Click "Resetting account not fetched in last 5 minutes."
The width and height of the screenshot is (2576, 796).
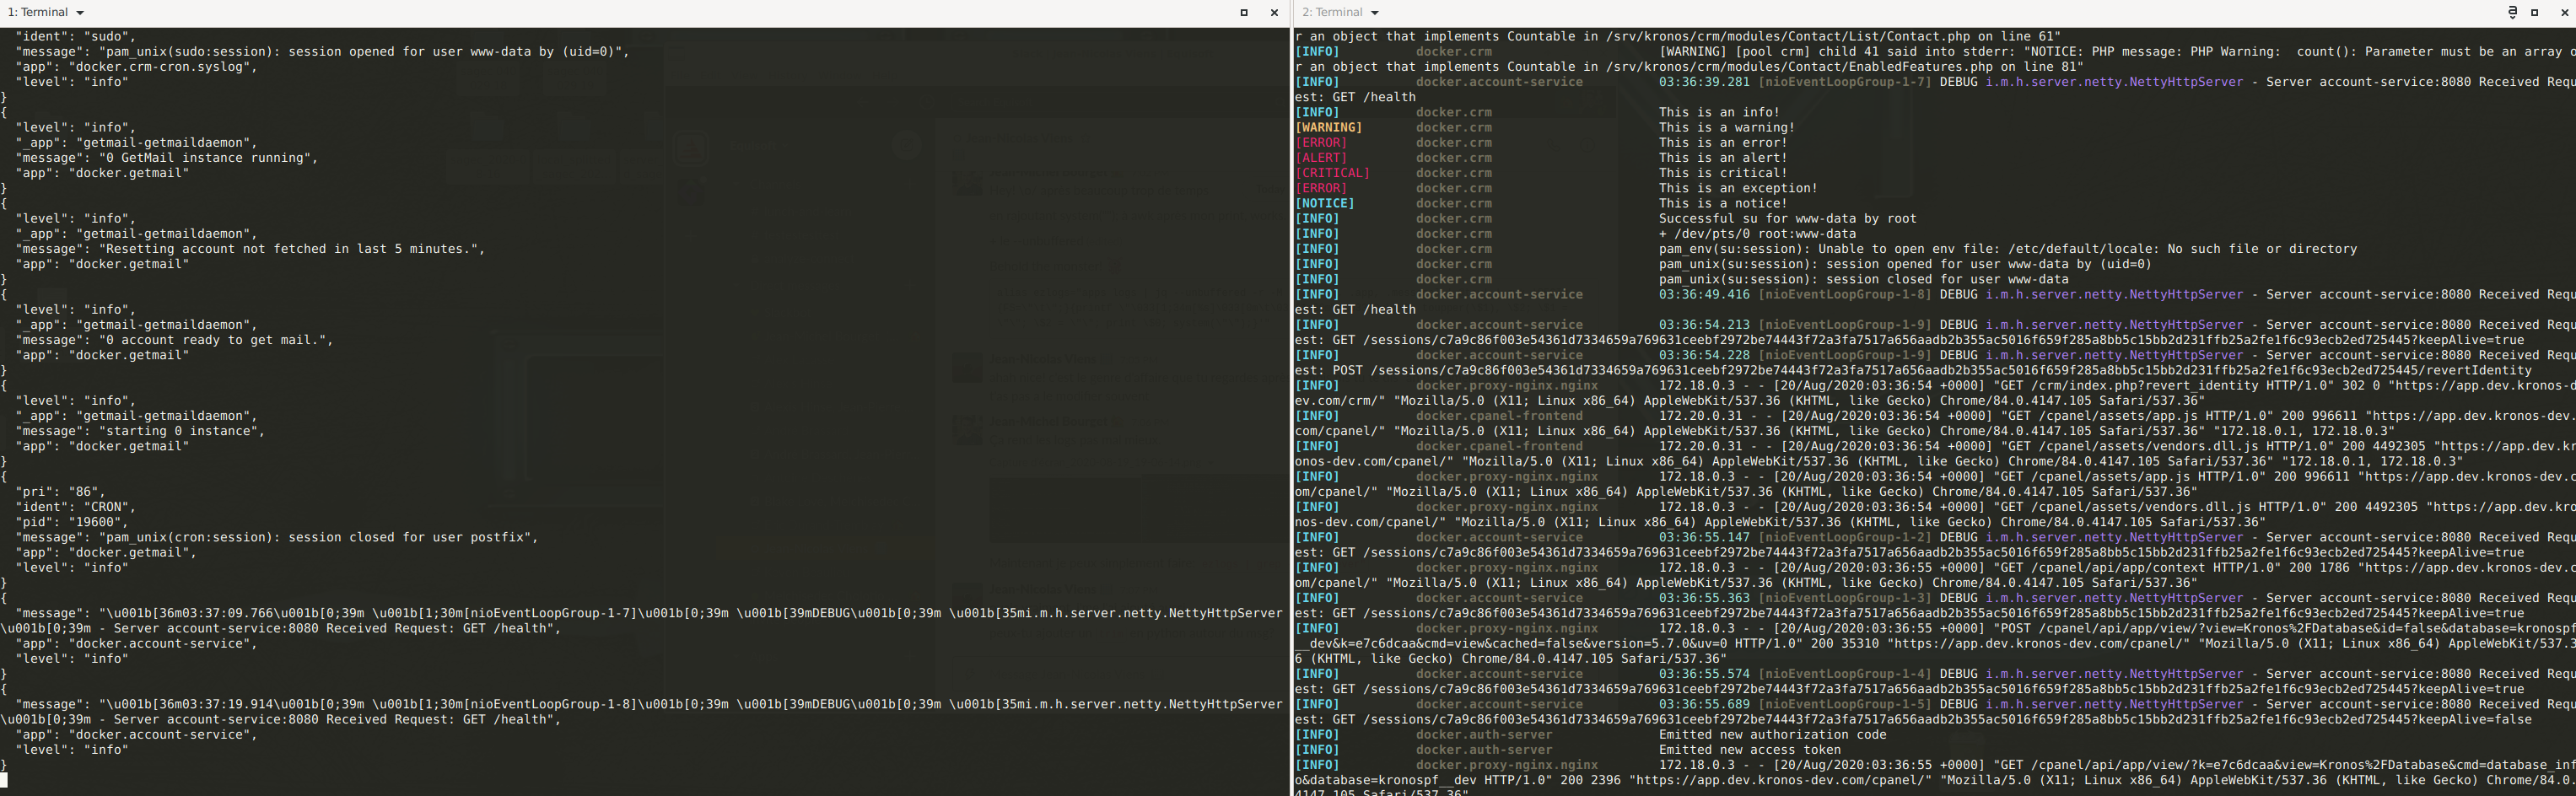[291, 249]
